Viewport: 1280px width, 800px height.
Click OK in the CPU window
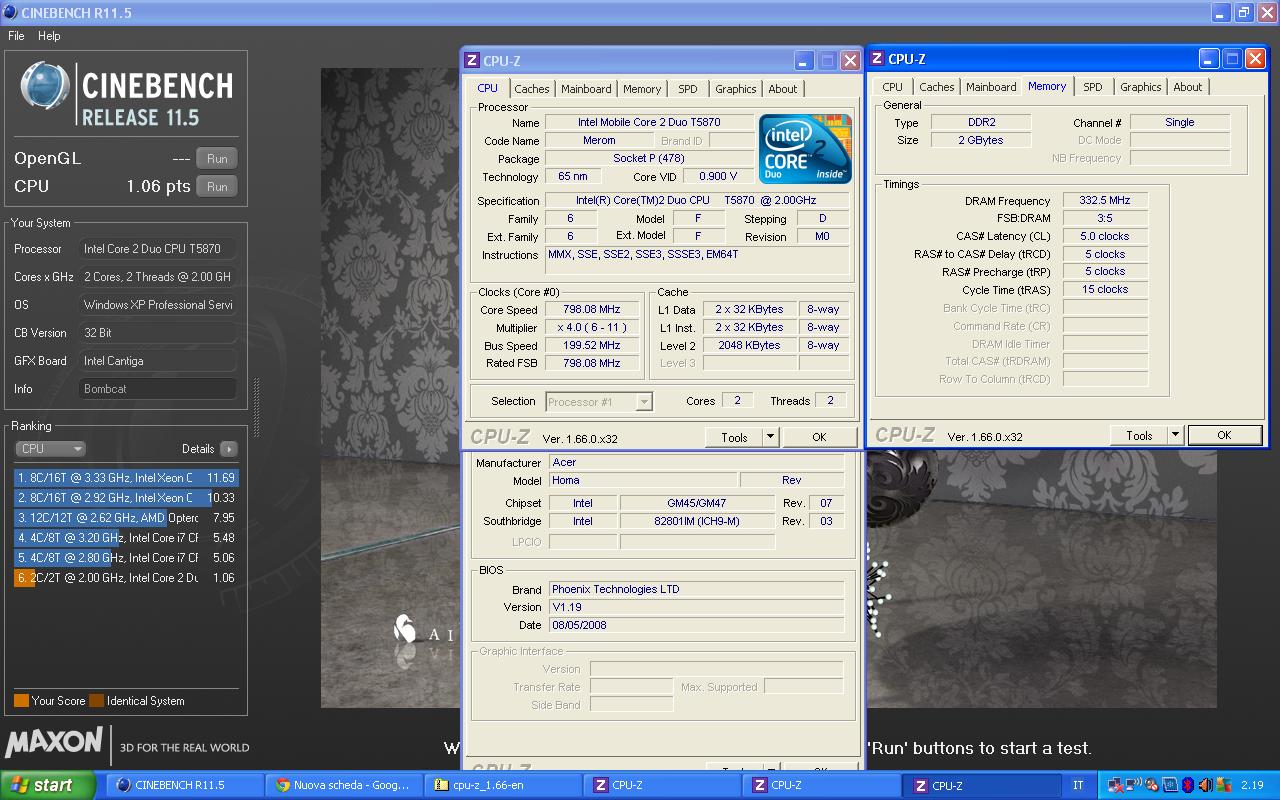coord(819,437)
